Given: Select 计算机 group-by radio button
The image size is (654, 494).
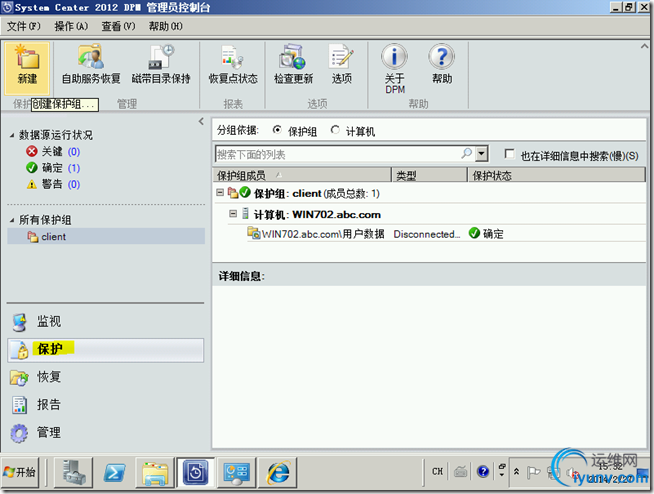Looking at the screenshot, I should pyautogui.click(x=335, y=130).
